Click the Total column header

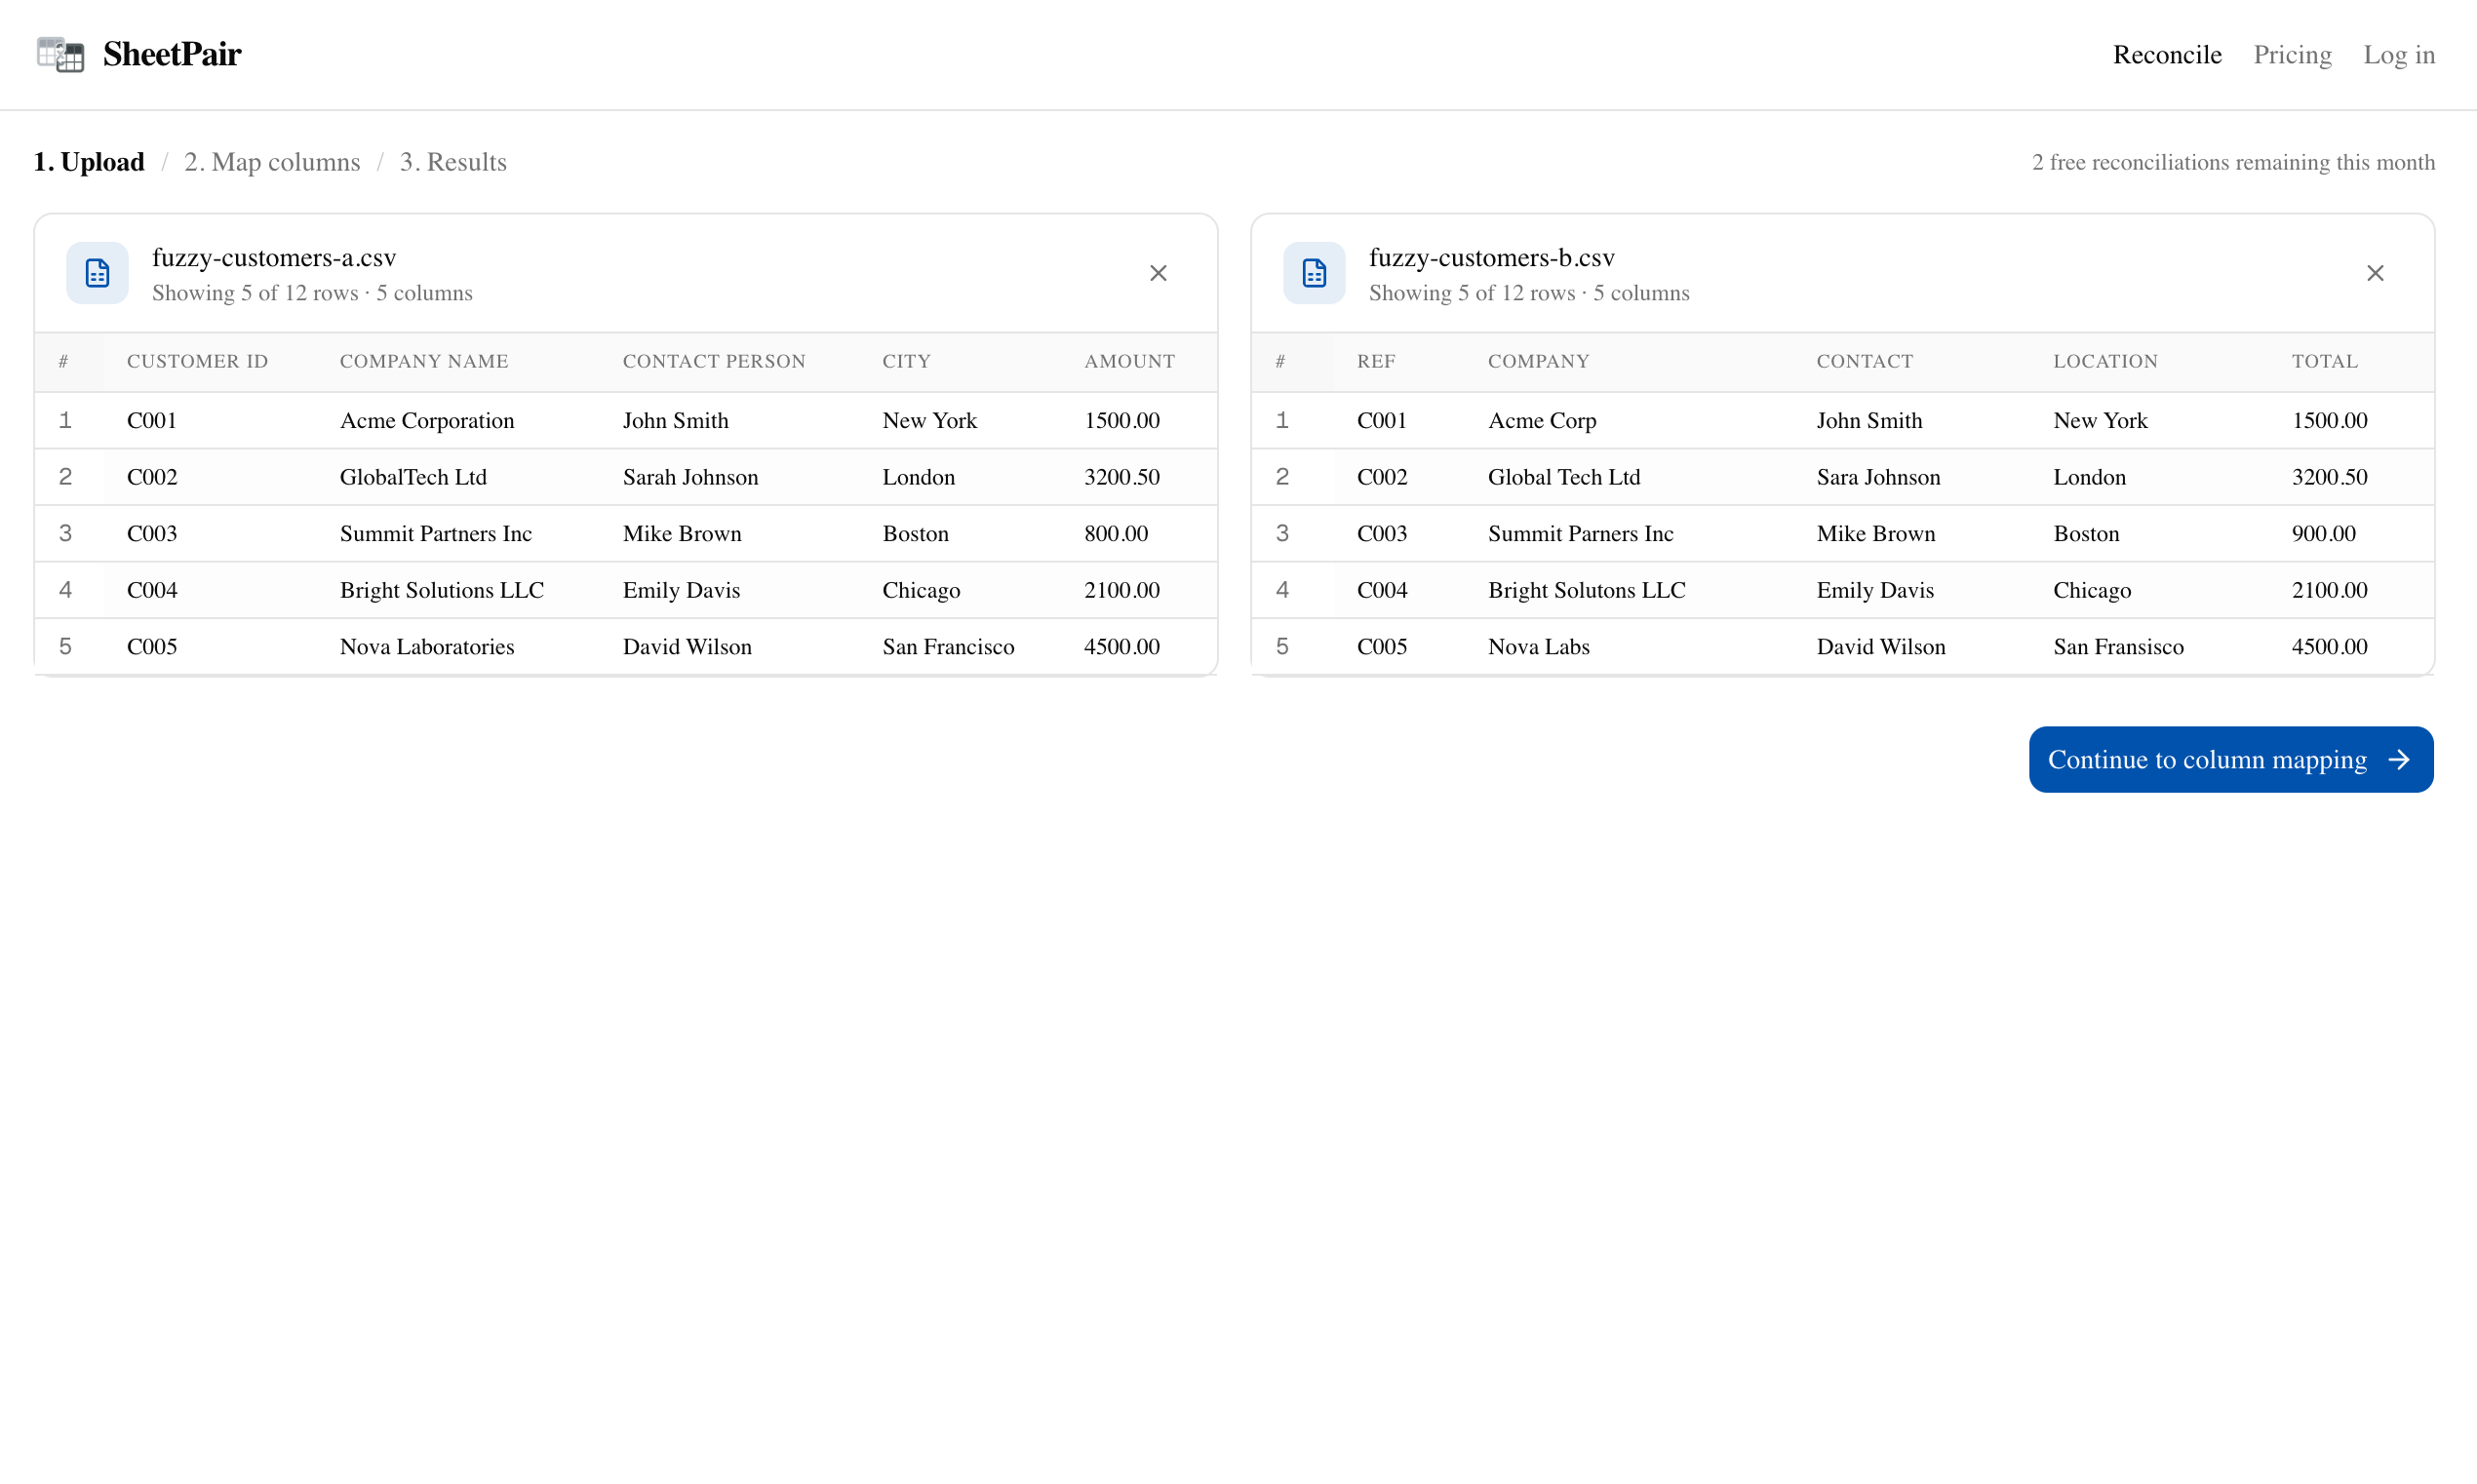(2324, 361)
